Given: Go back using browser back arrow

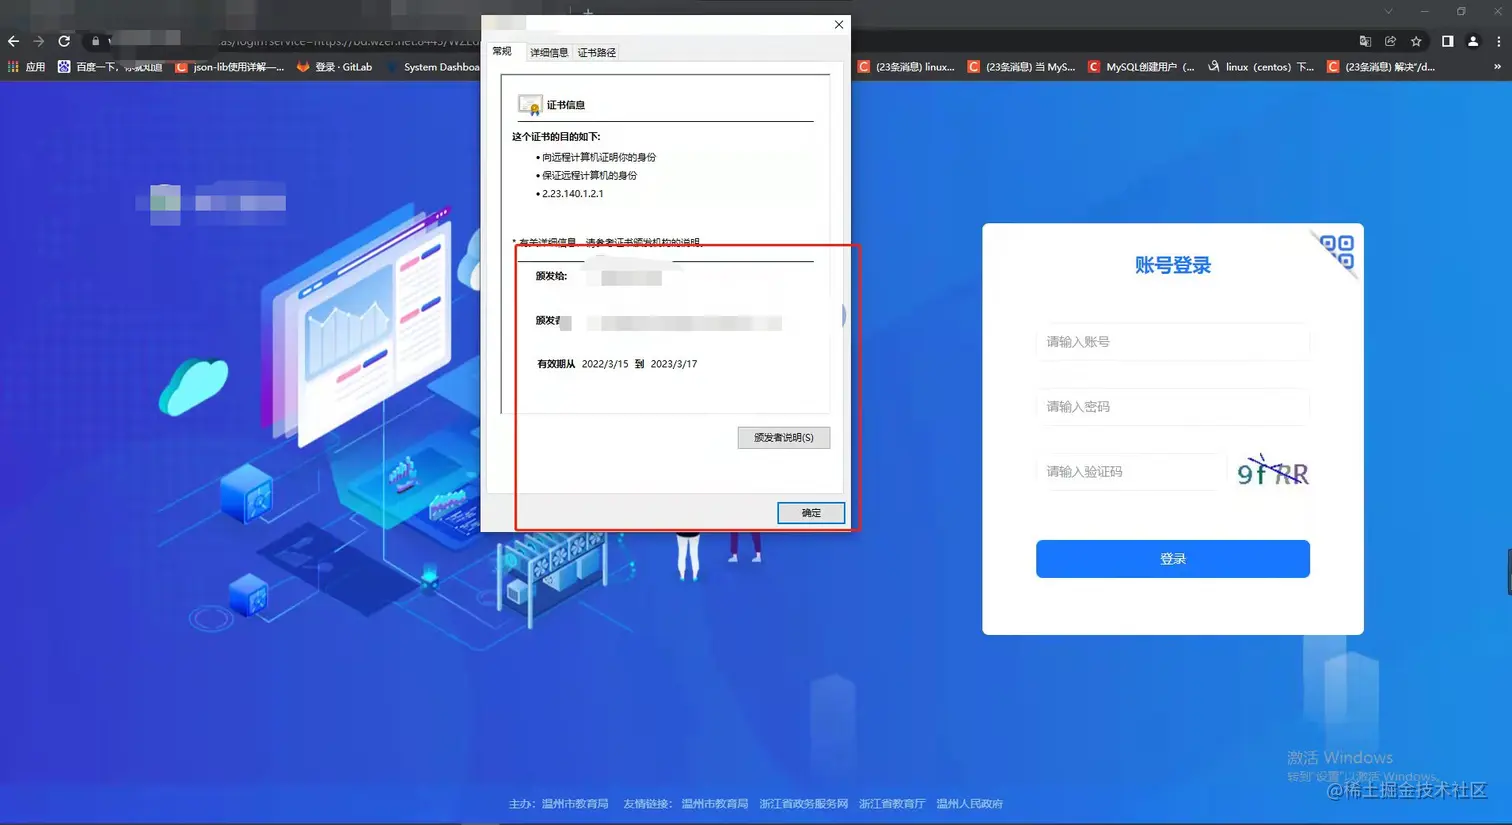Looking at the screenshot, I should tap(13, 41).
